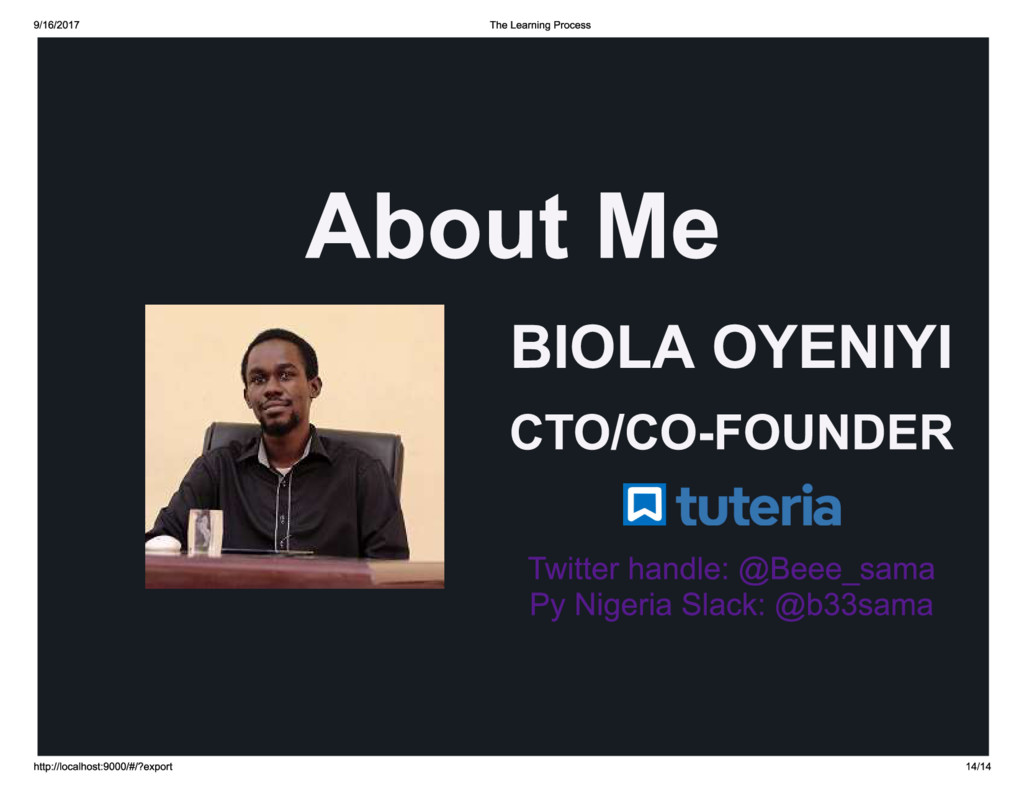Click the About Me heading
This screenshot has width=1024, height=791.
[x=512, y=226]
